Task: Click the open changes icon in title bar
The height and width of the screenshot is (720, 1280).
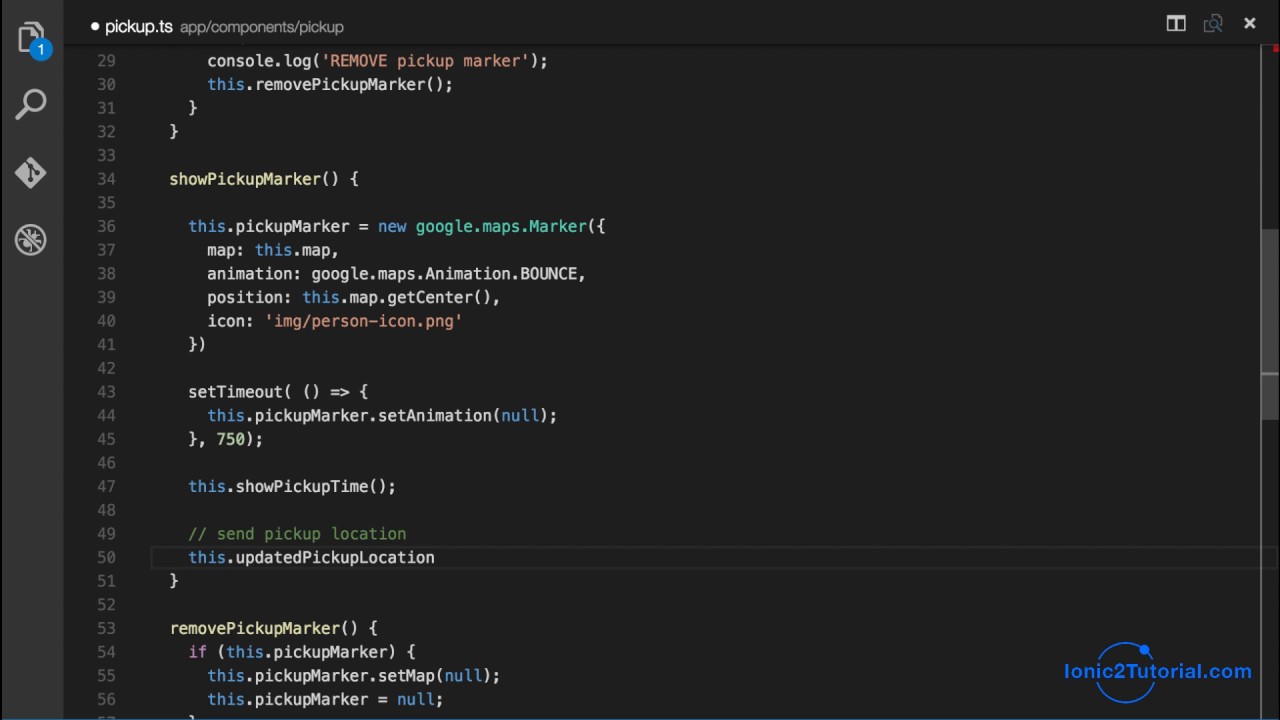Action: pos(1213,23)
